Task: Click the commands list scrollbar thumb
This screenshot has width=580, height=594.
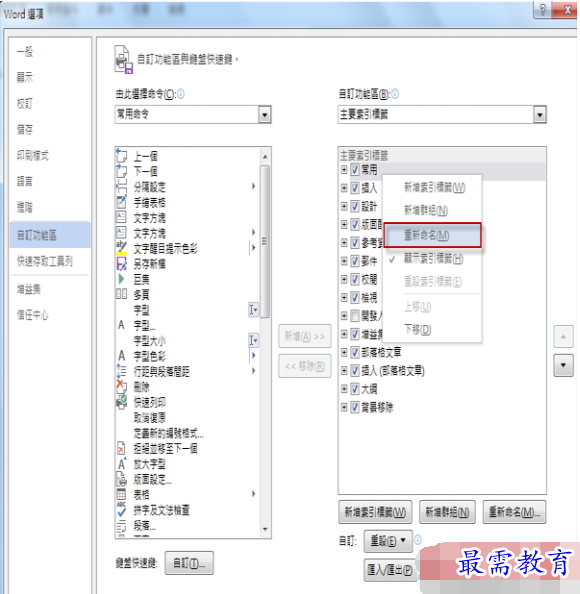Action: tap(265, 241)
